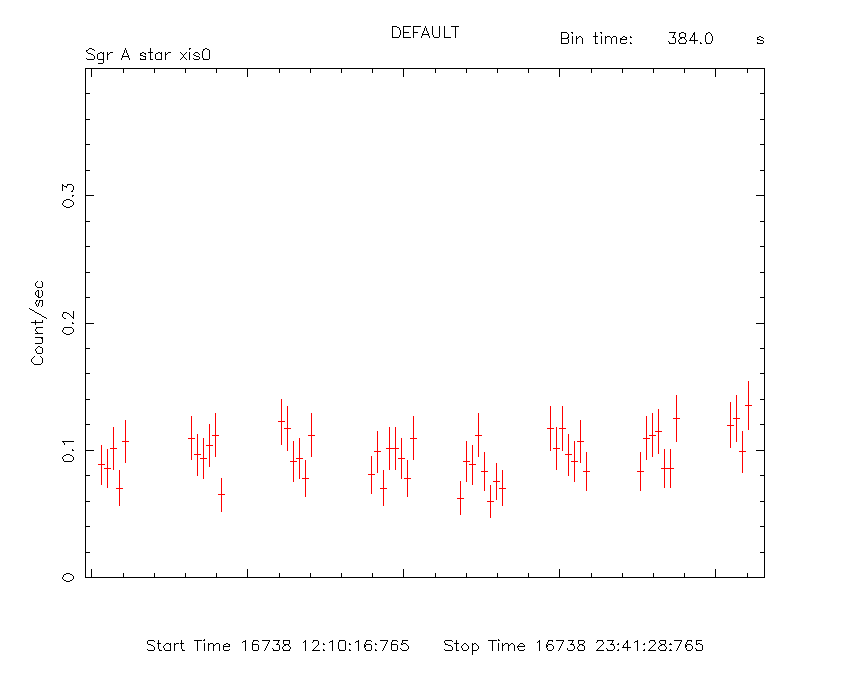Select the "Start Time 16738 12:10:16:765" text

click(x=278, y=646)
